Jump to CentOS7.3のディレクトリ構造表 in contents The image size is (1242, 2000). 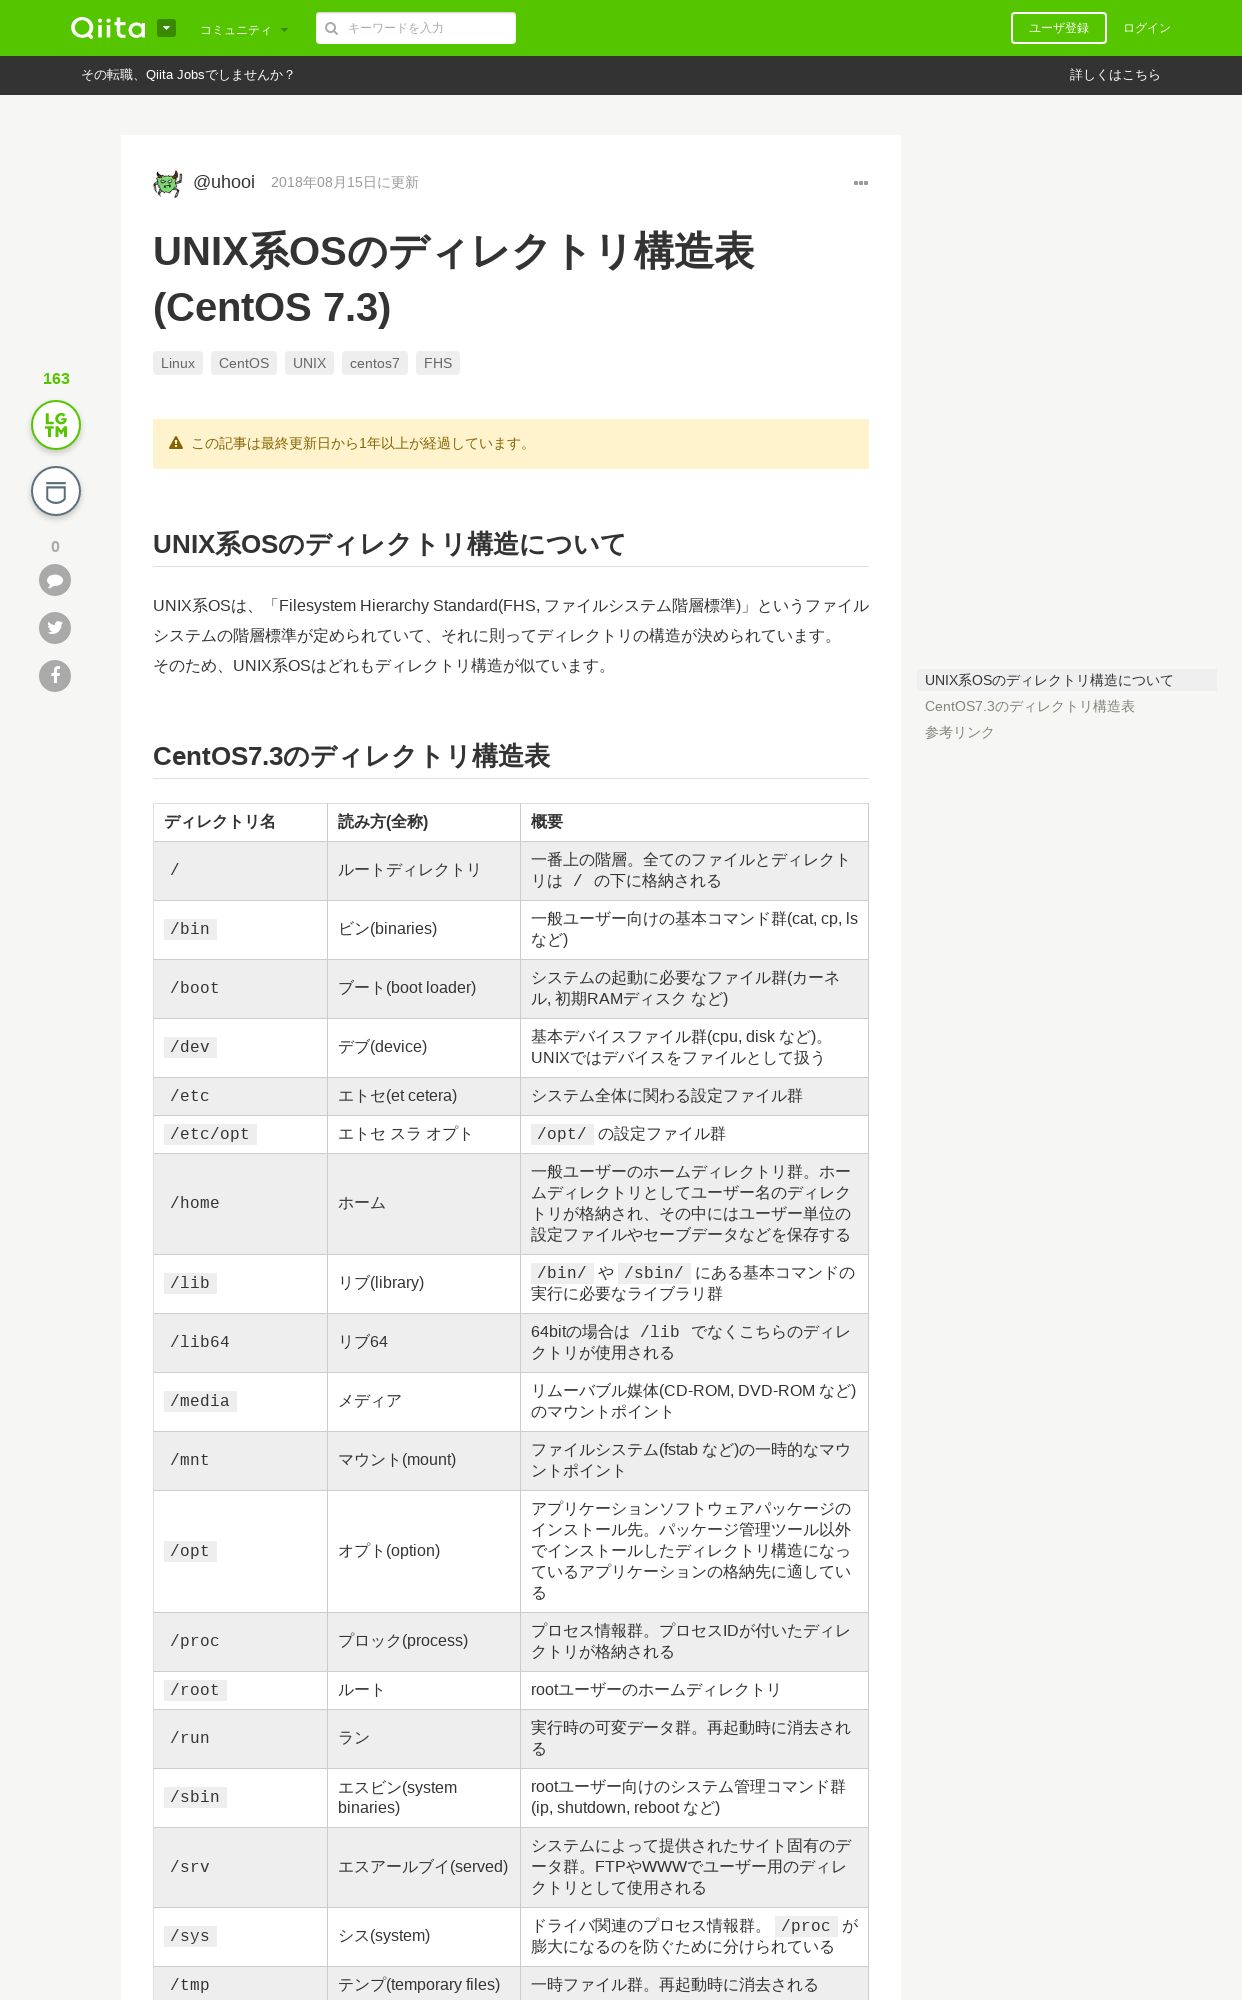point(1030,706)
